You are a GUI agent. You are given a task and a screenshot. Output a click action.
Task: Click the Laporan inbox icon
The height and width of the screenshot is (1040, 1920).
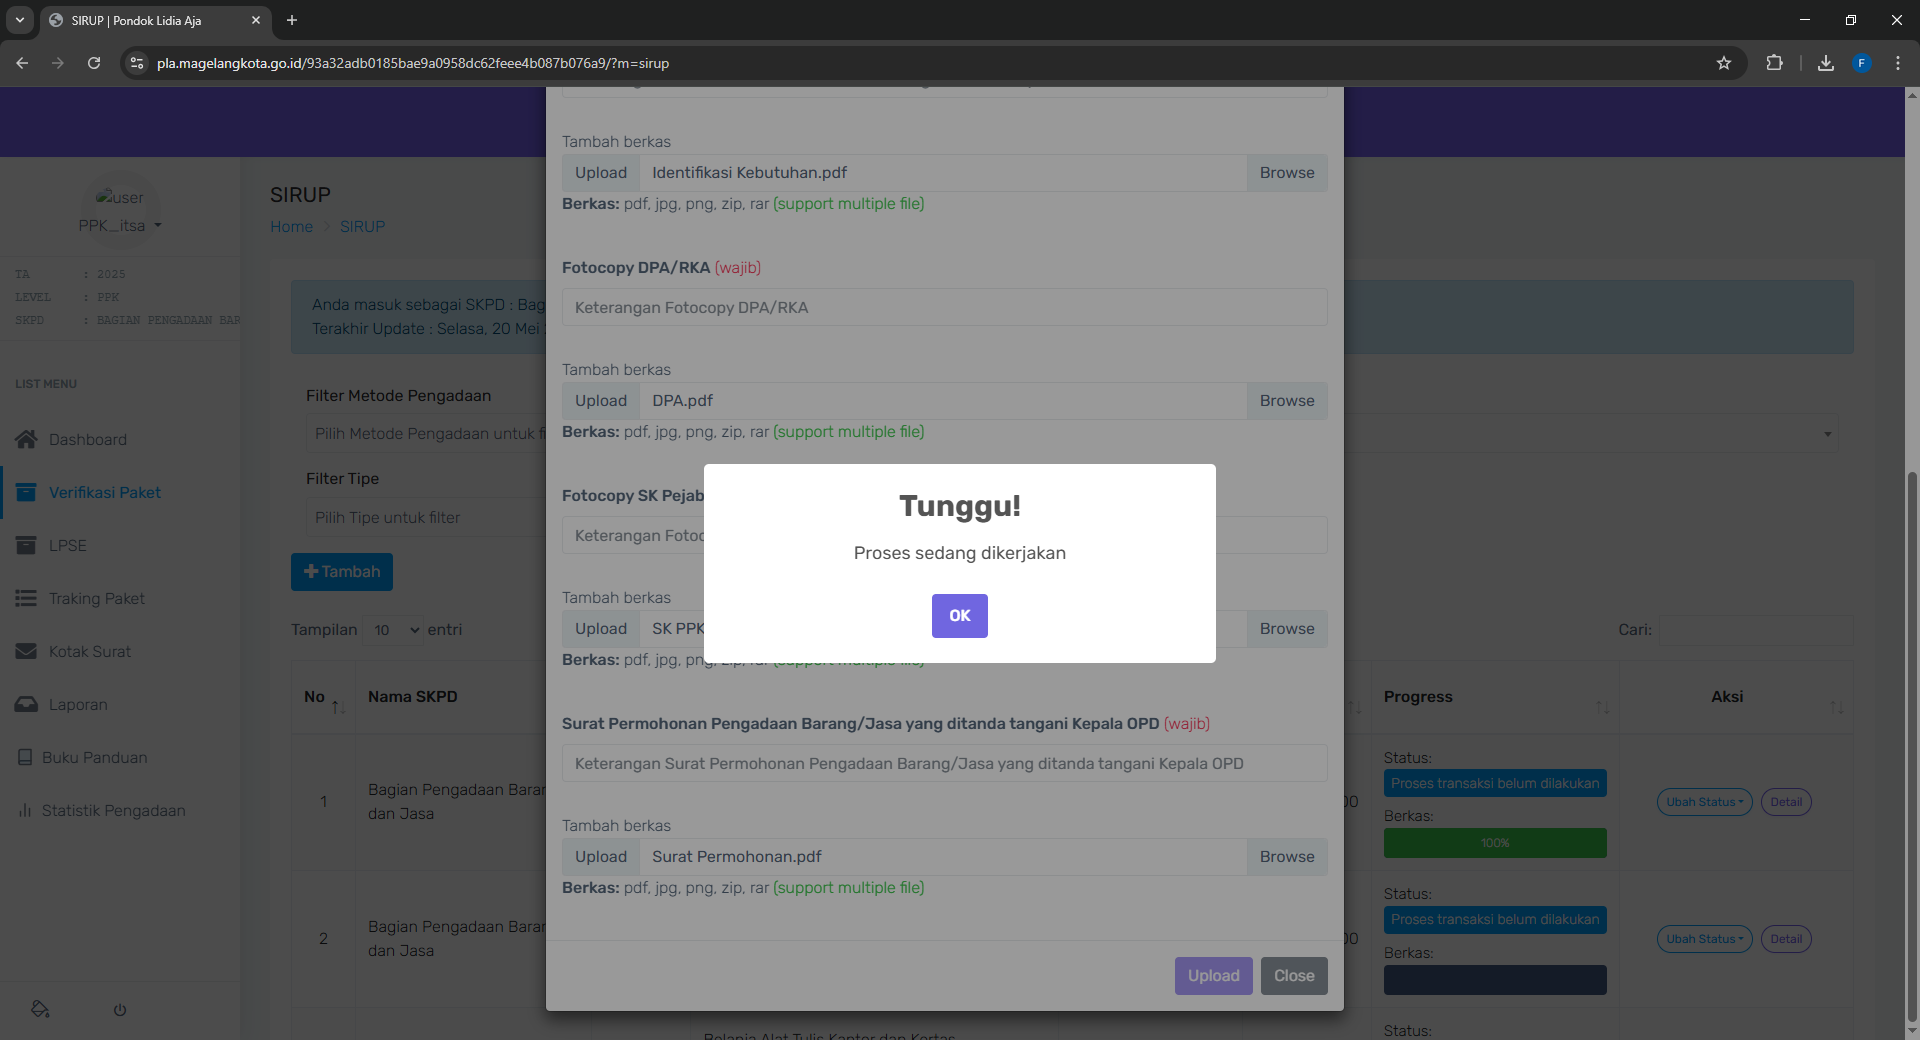(x=27, y=704)
